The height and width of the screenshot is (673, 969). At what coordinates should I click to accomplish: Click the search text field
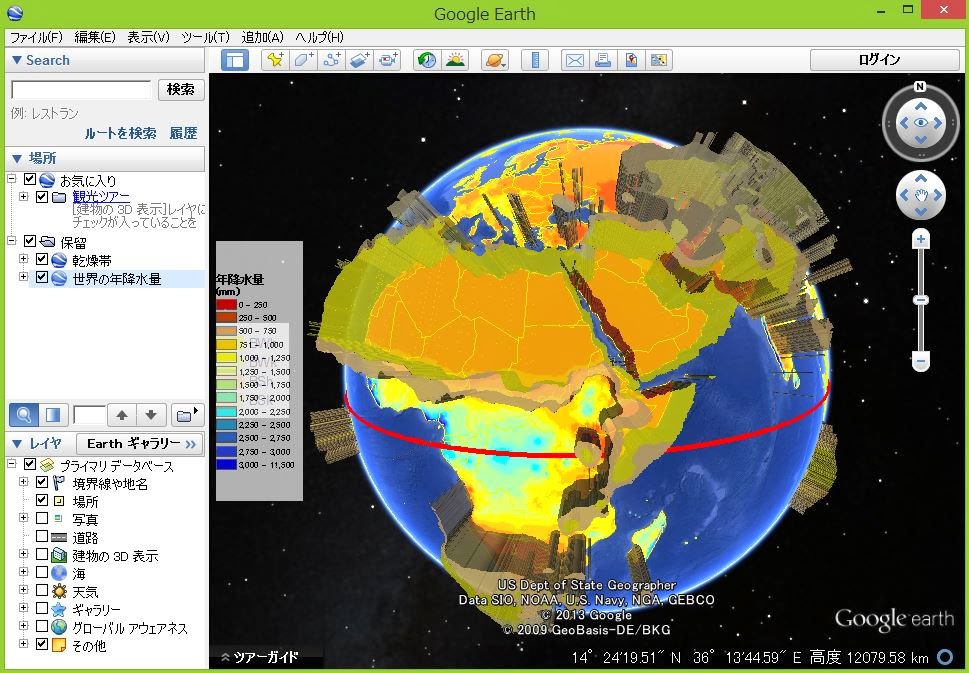(81, 90)
